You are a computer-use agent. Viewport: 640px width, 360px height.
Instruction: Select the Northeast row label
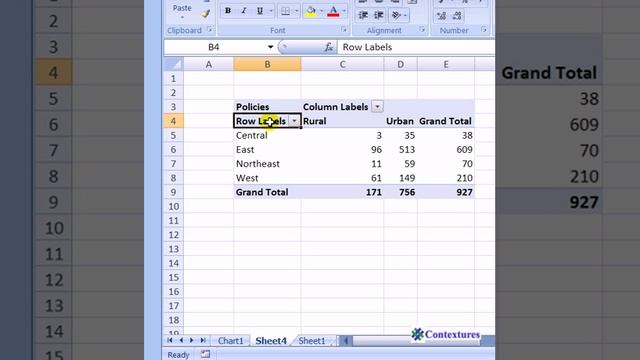(267, 164)
